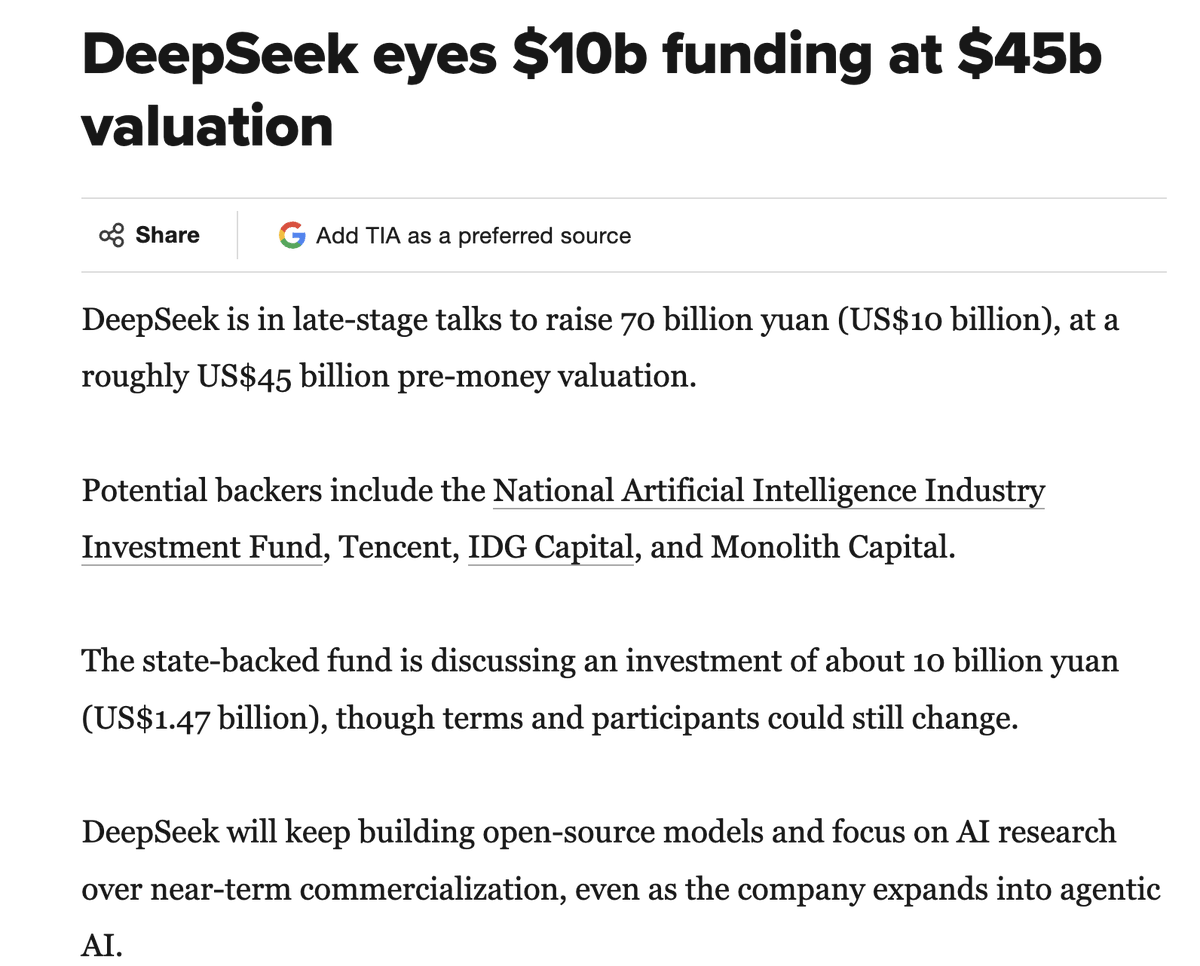Screen dimensions: 1200x966
Task: Click the open-source models sentence
Action: coord(620,889)
